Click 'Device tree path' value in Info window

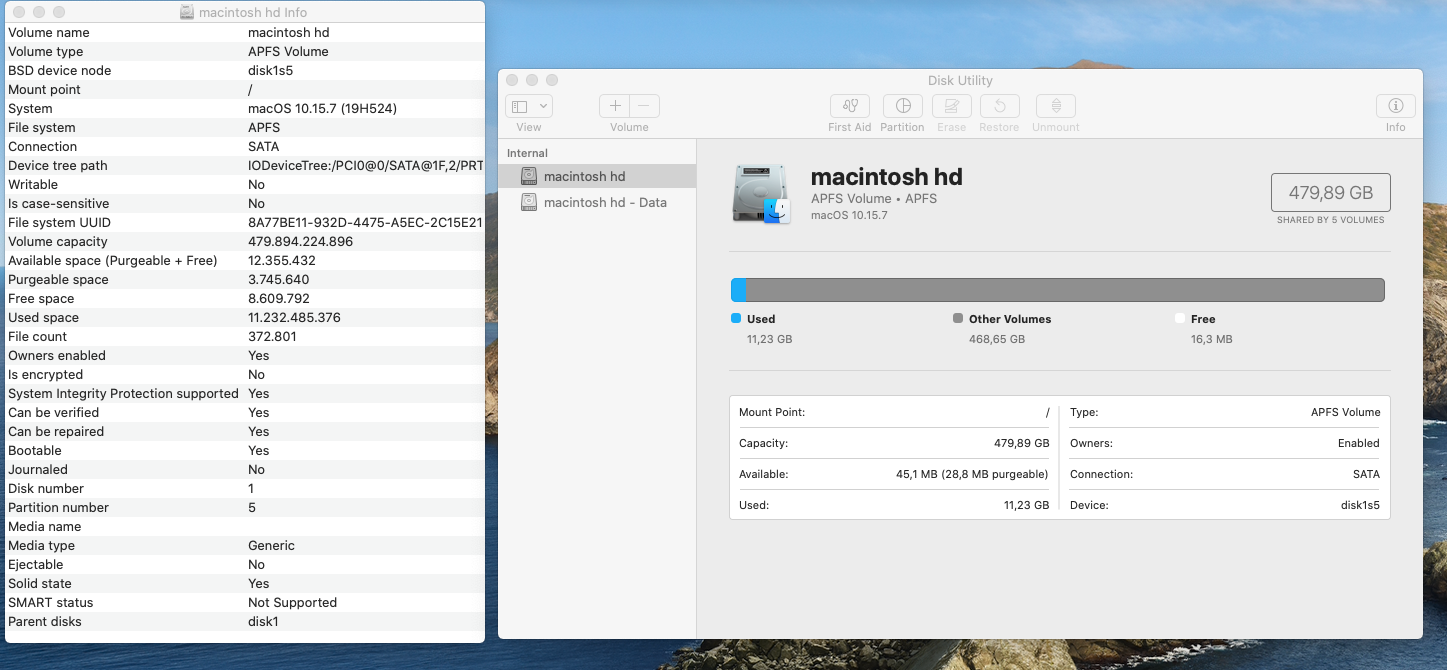365,165
